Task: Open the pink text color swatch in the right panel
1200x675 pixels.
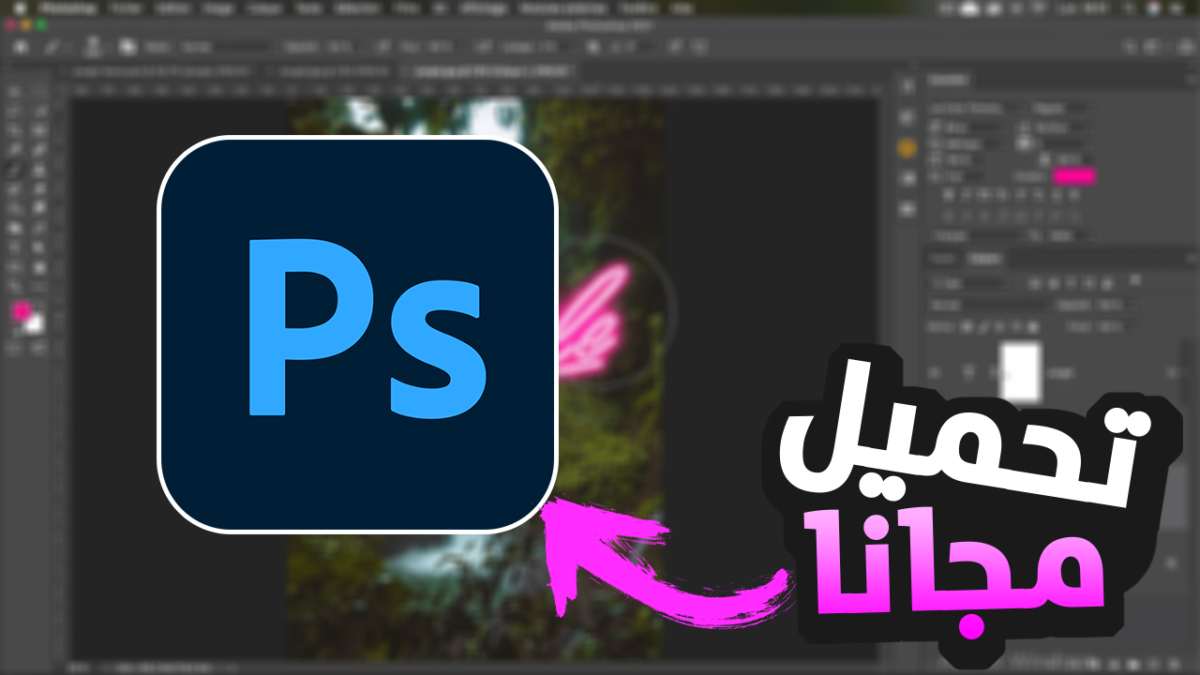Action: click(x=1073, y=176)
